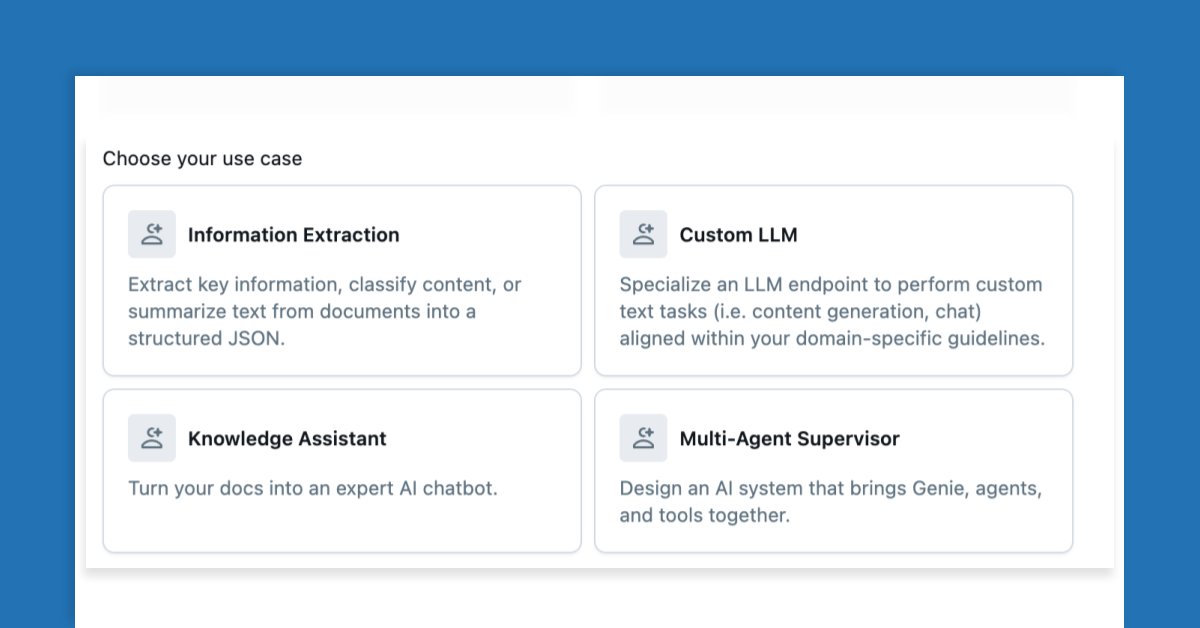Select the Information Extraction title
Viewport: 1200px width, 628px height.
[x=294, y=235]
